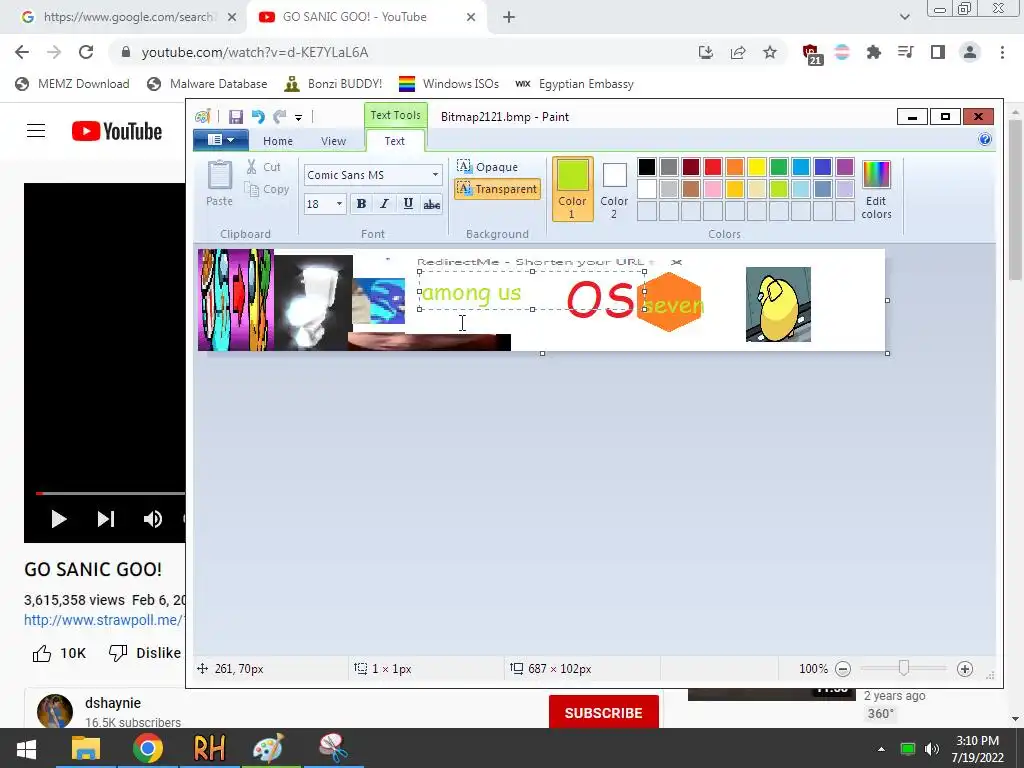Open the tab search chevron

tap(904, 17)
